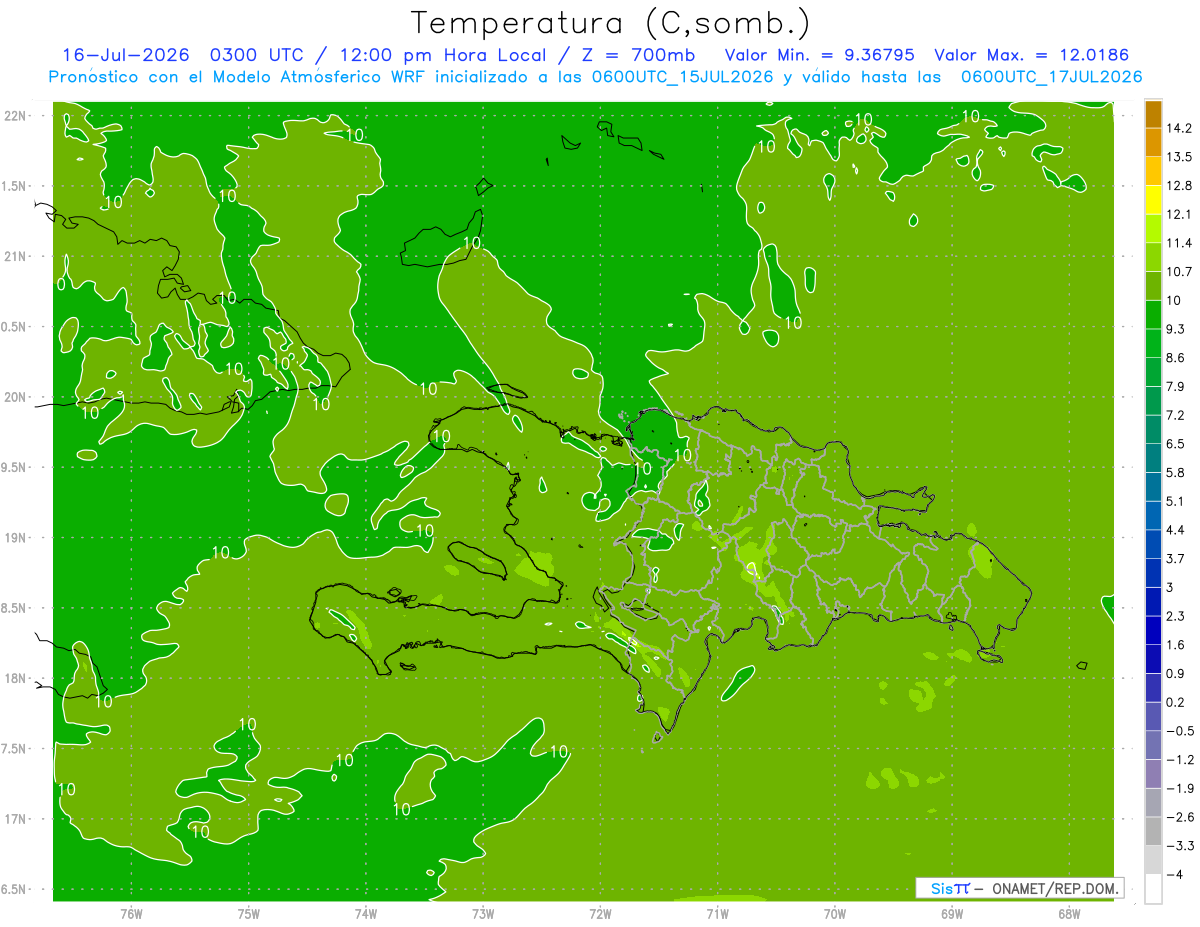Click the "5.8" colorbar label

1177,473
